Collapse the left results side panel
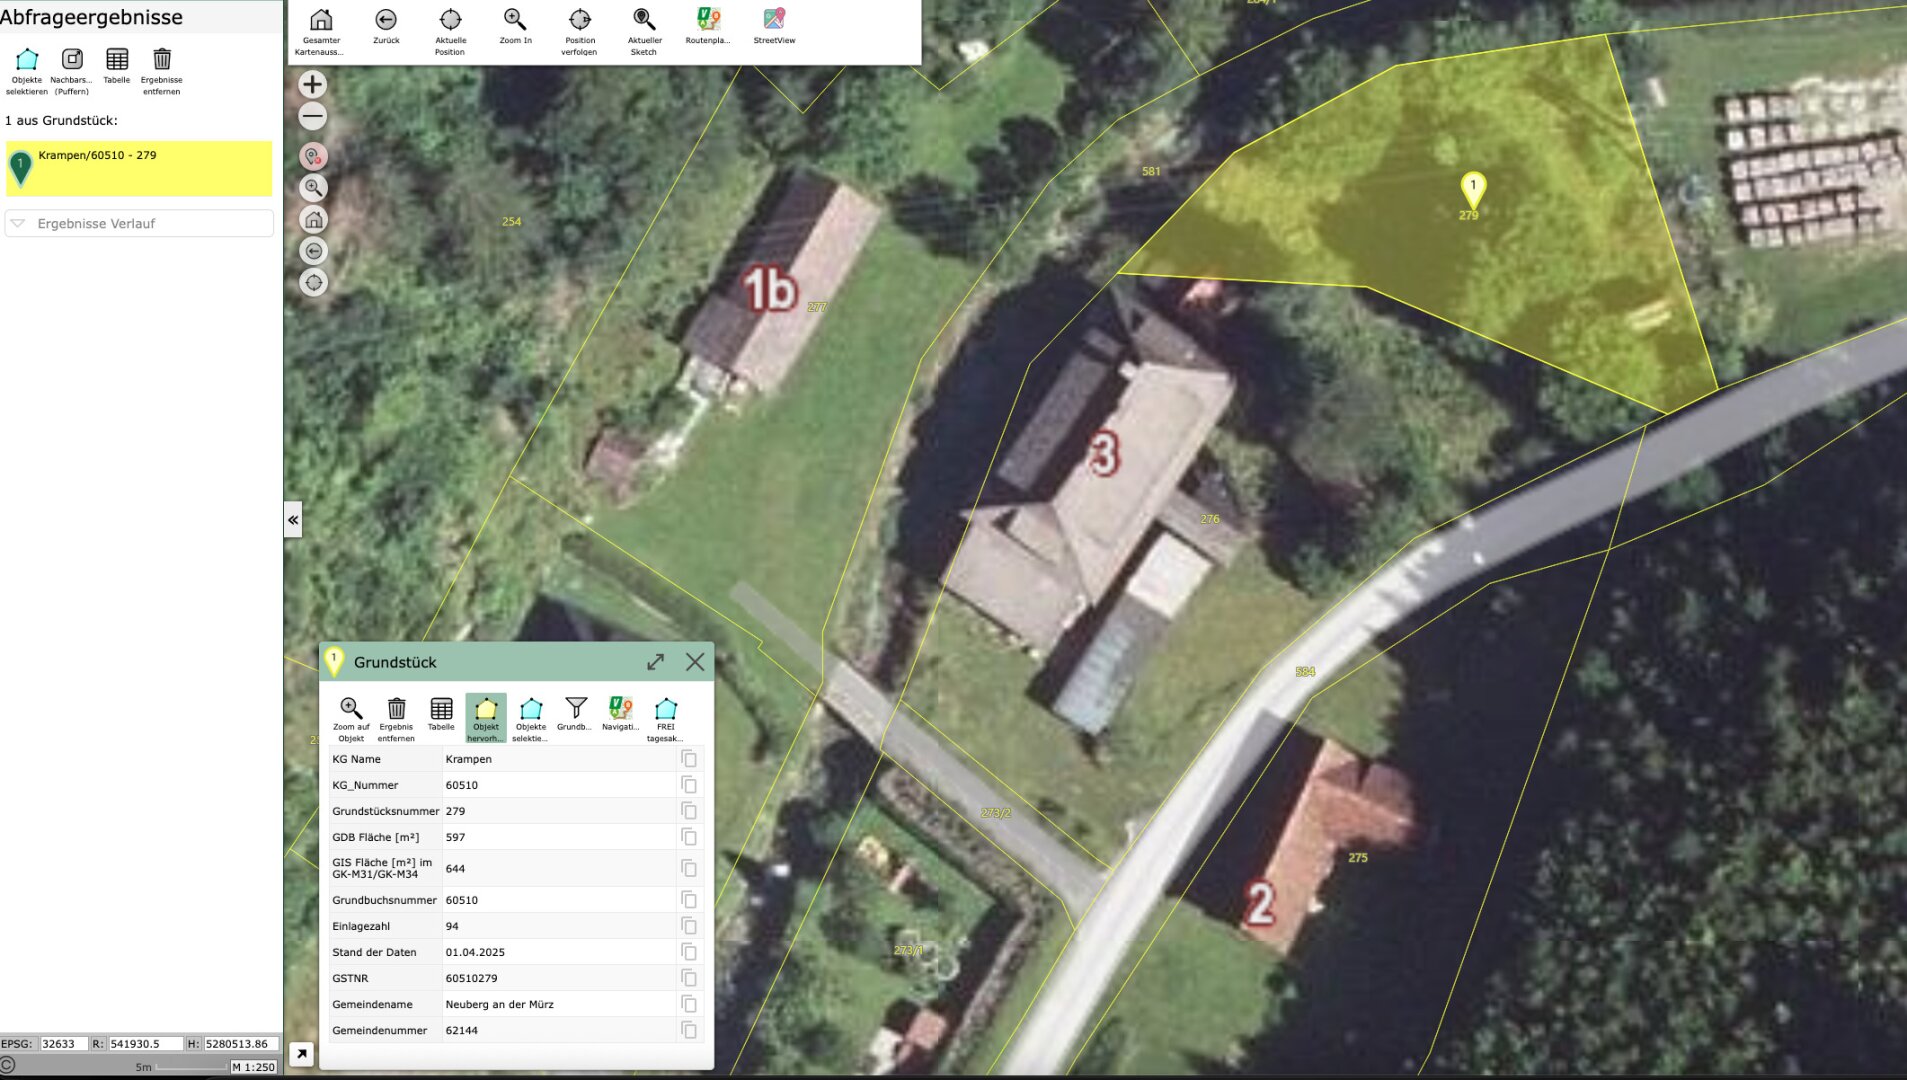Viewport: 1907px width, 1080px height. click(x=293, y=520)
